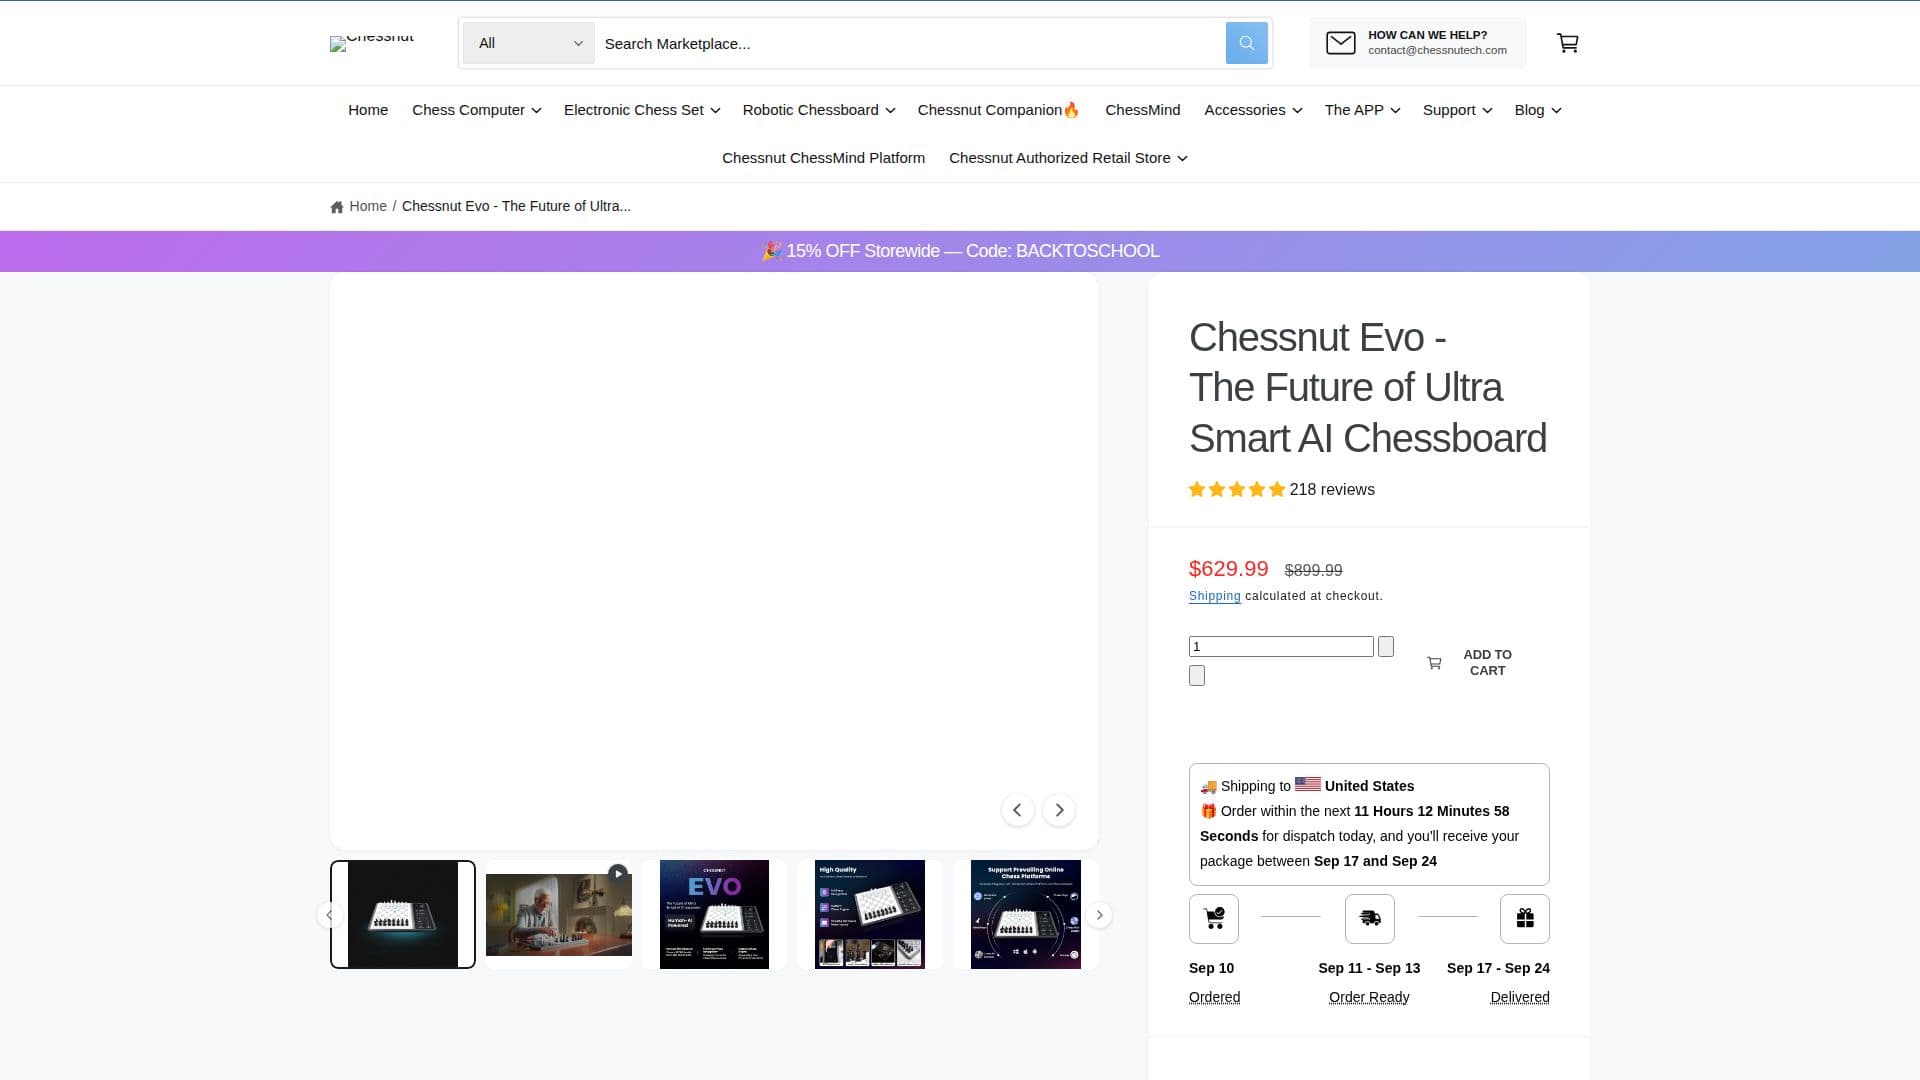Viewport: 1920px width, 1080px height.
Task: Click the Delivered gift box icon
Action: pyautogui.click(x=1525, y=919)
